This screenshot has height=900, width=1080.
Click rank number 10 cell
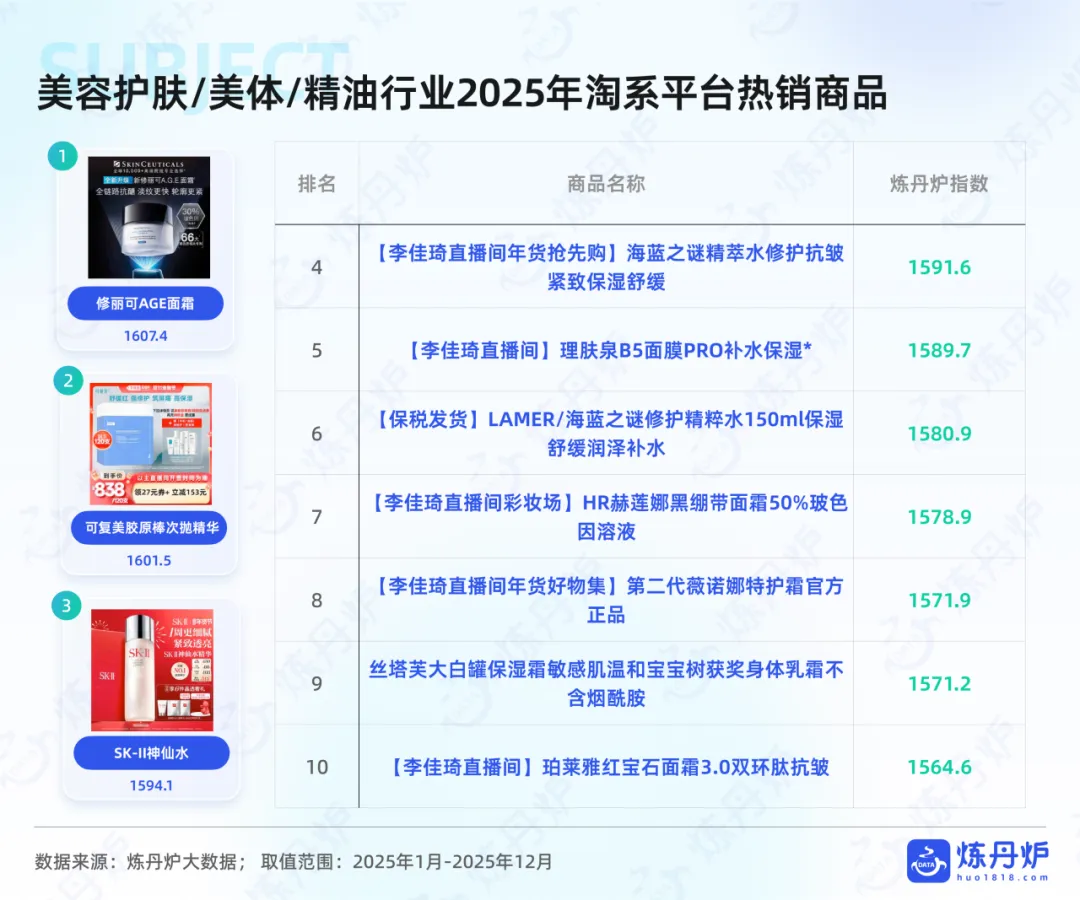pyautogui.click(x=317, y=767)
